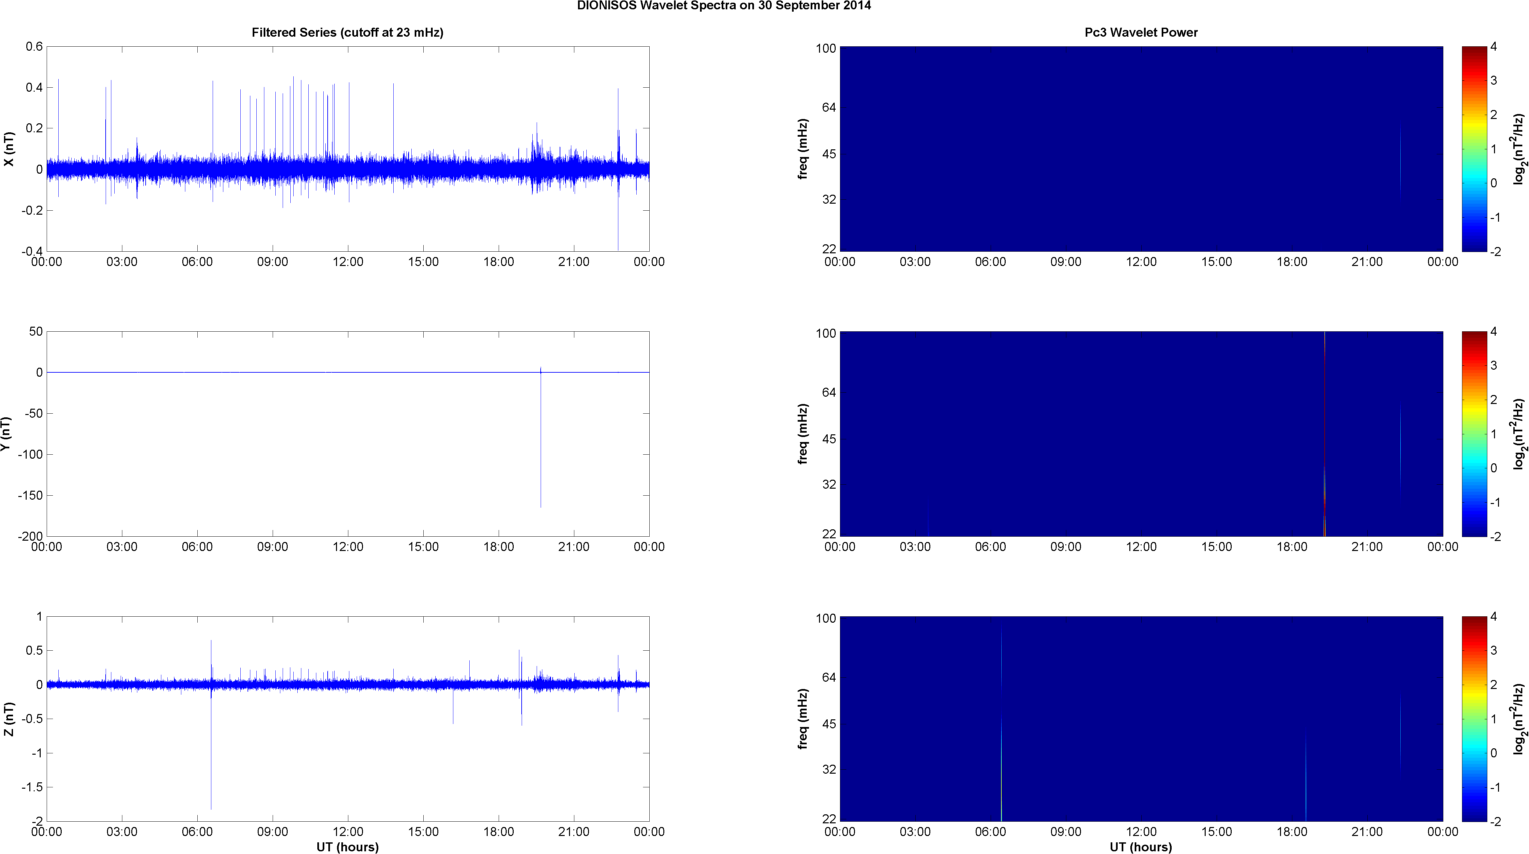Click the "-1.5" tick on the Z plot
The width and height of the screenshot is (1529, 854).
pos(32,788)
